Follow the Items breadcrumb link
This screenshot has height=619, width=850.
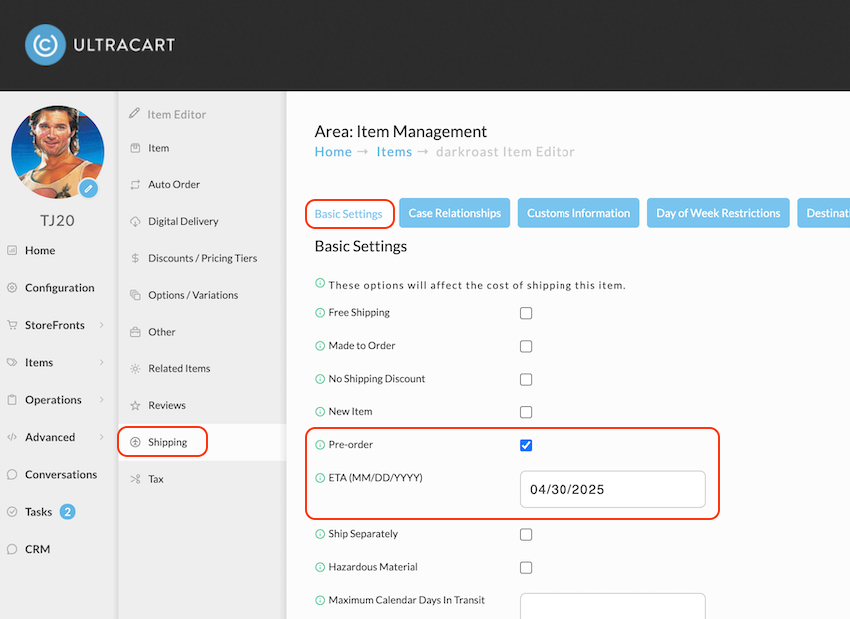tap(394, 152)
